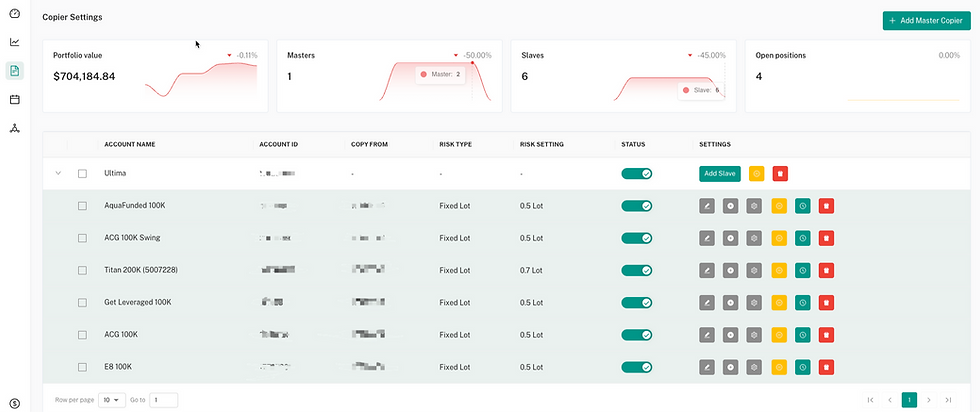Click the green clock icon for ACG 100K Swing
980x412 pixels.
click(802, 238)
